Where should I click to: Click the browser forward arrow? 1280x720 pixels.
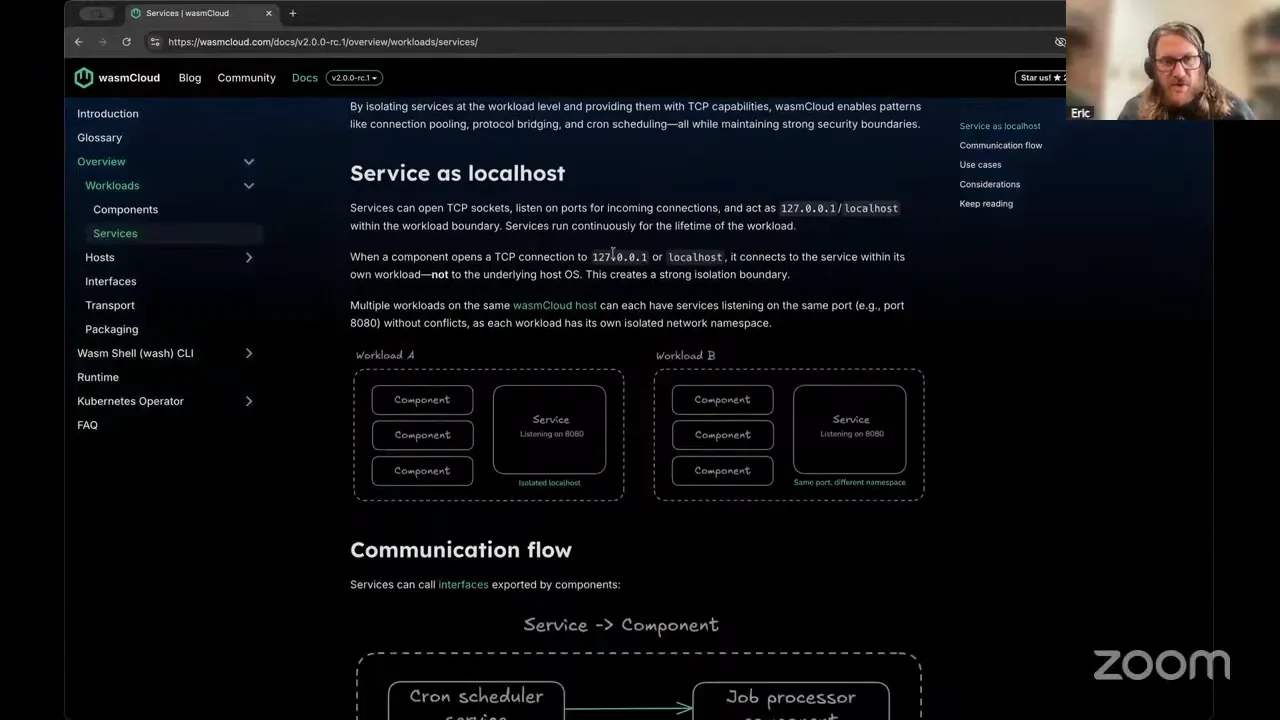[102, 42]
